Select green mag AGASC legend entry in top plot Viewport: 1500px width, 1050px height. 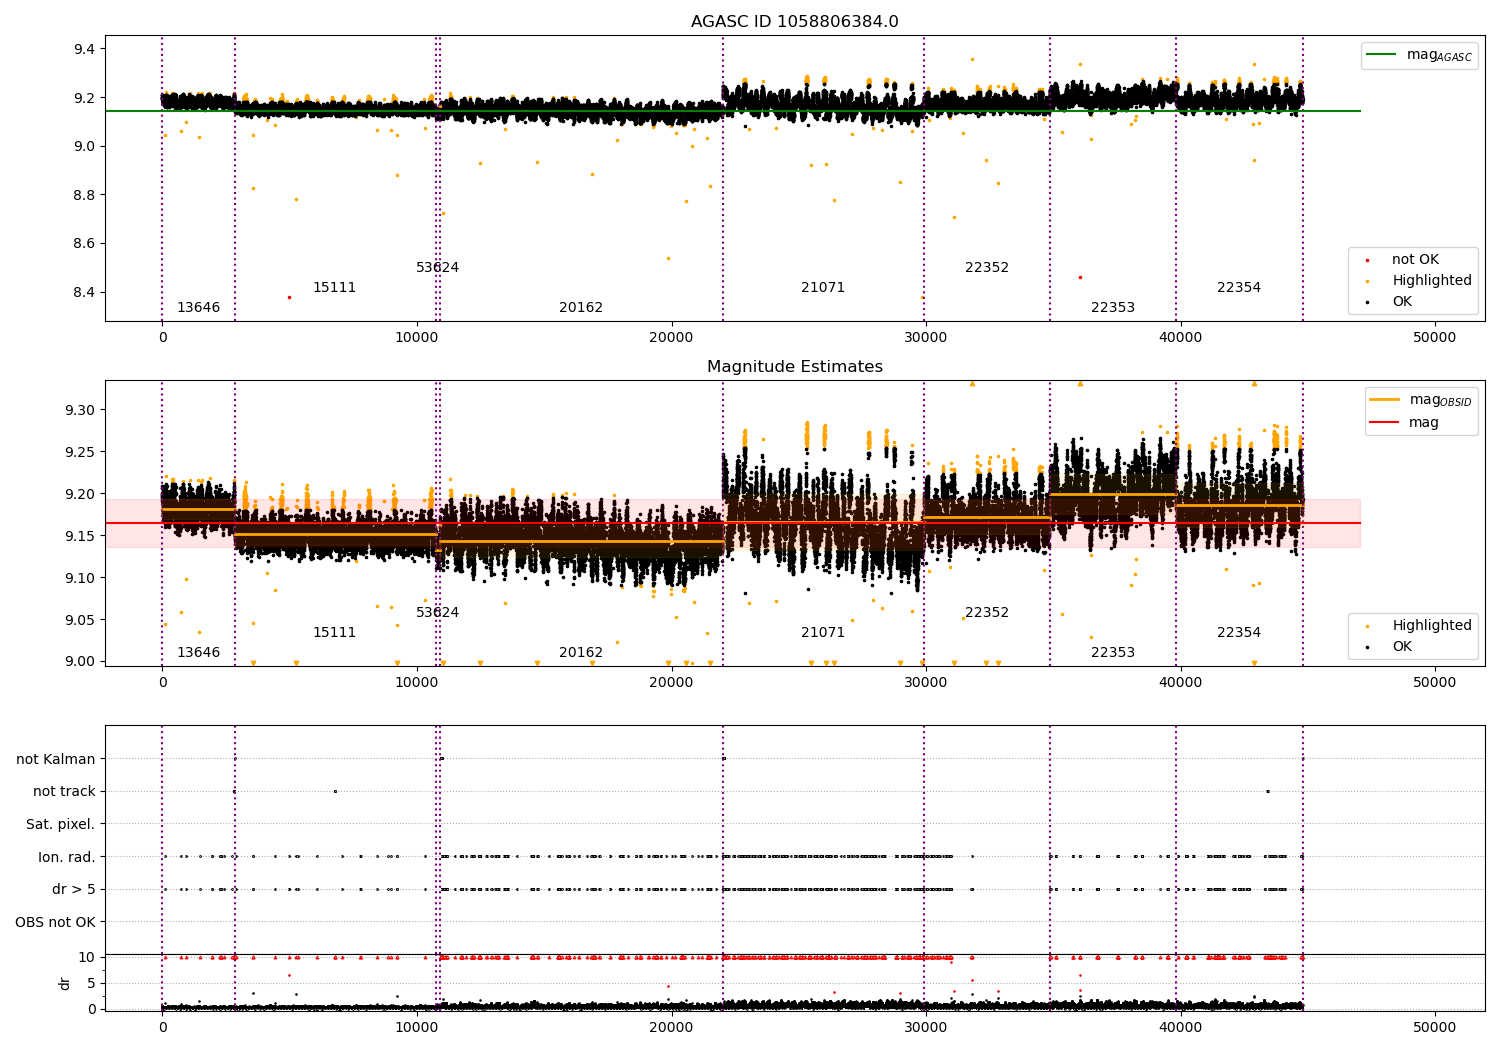[x=1420, y=55]
